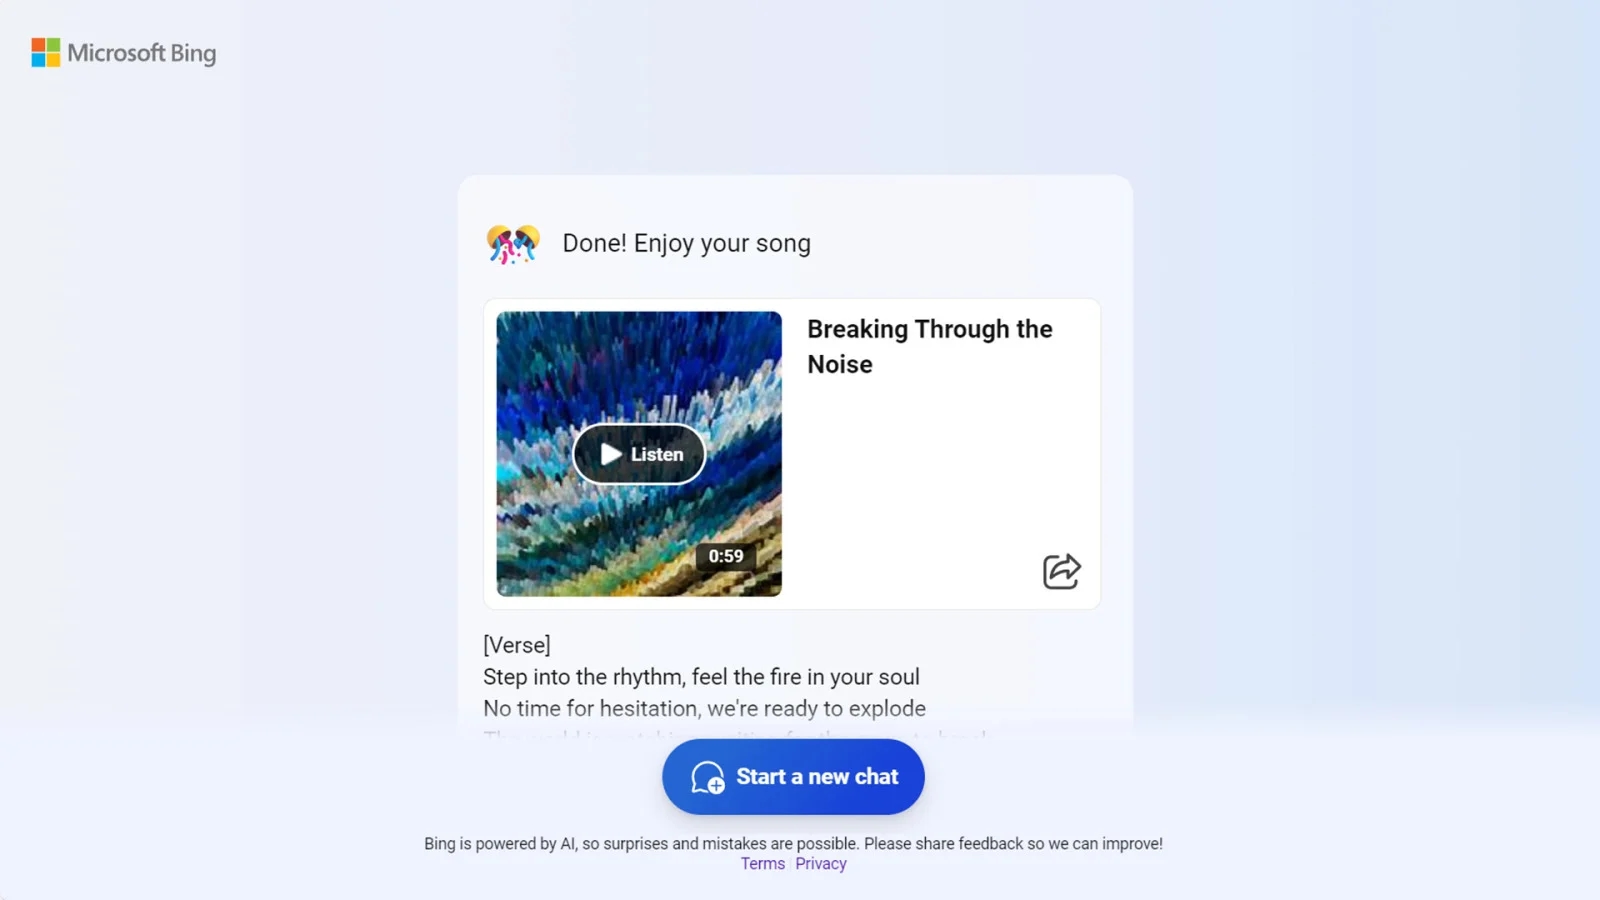Click the faded partially hidden third lyric line
Screen dimensions: 1600x900
(735, 736)
